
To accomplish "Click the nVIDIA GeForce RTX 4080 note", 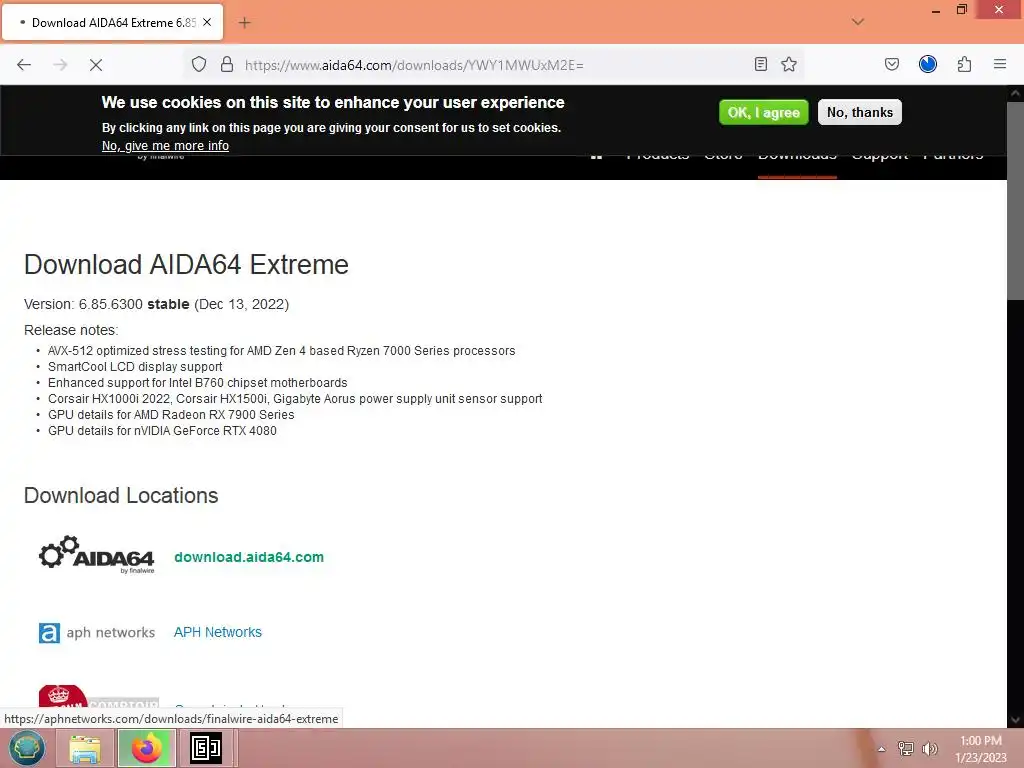I will [162, 430].
